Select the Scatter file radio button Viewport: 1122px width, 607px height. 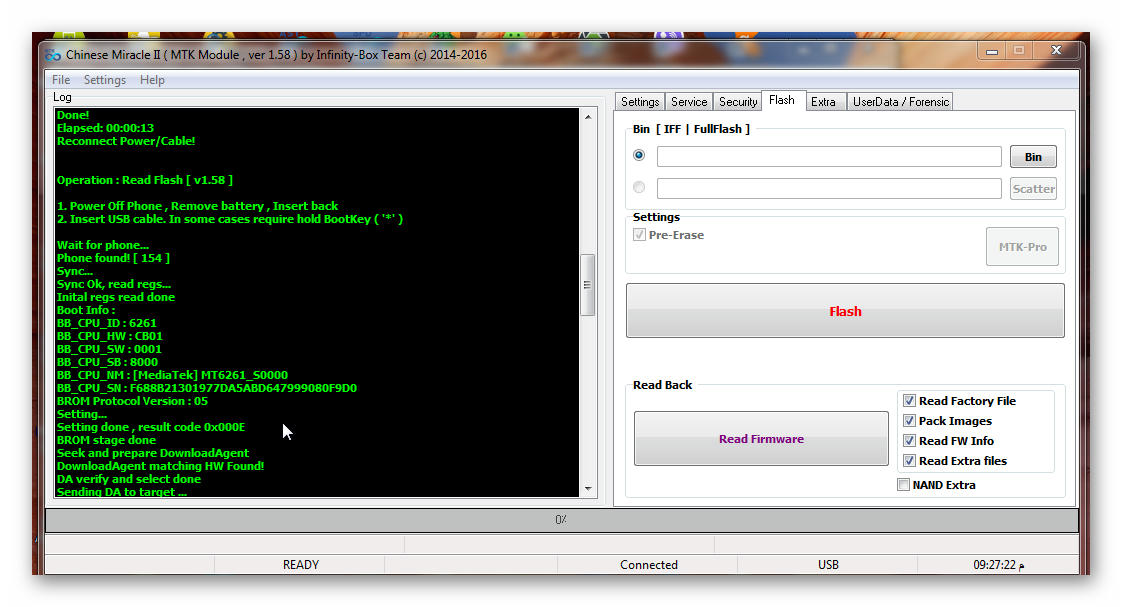639,188
